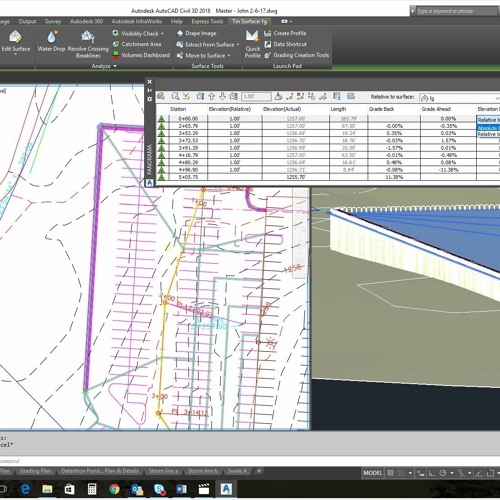
Task: Click the Adjacent Elevations by Reference icon
Action: [x=289, y=96]
